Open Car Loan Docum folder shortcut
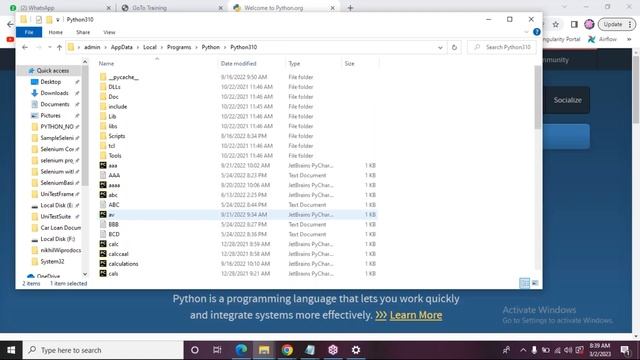 point(60,228)
